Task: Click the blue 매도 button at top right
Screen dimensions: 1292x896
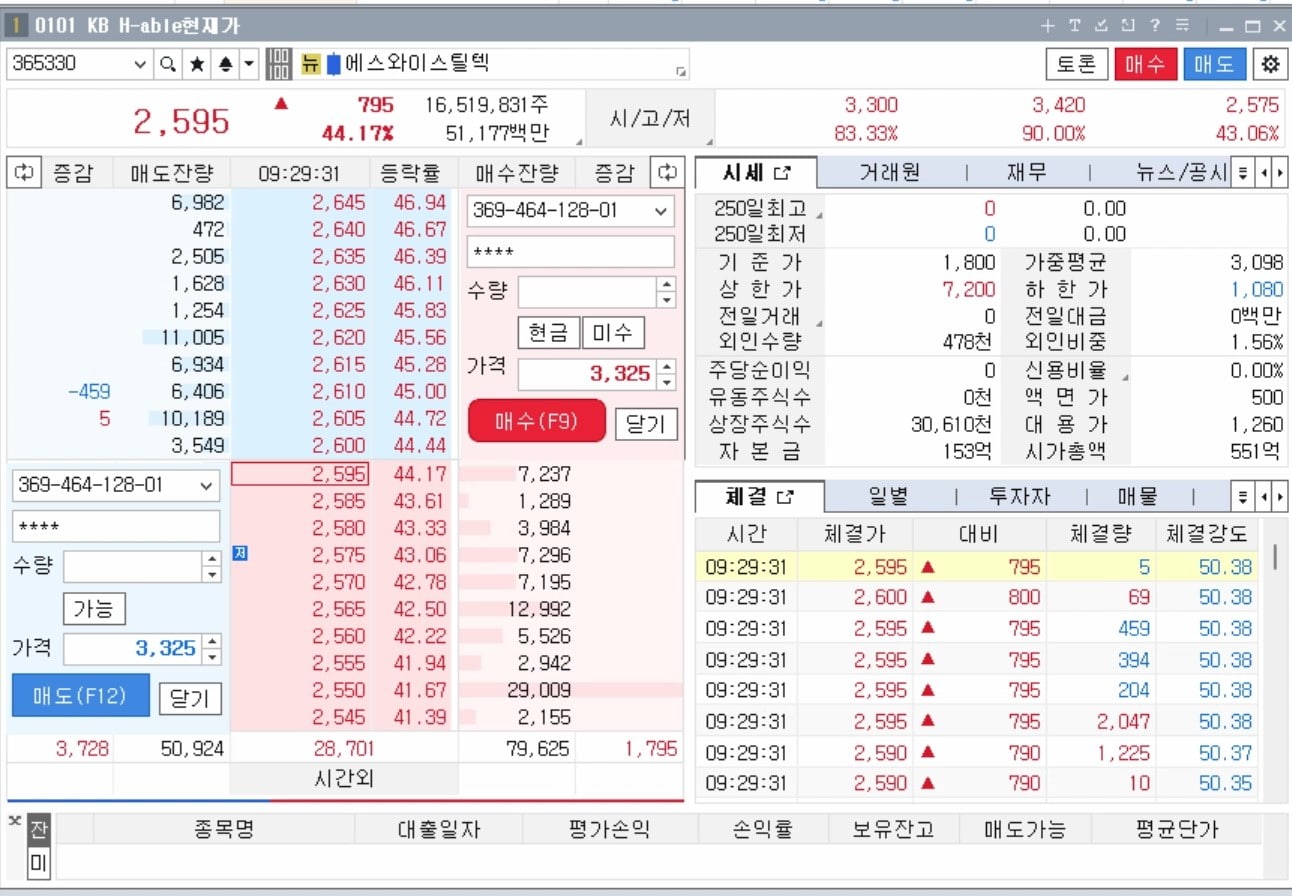Action: point(1213,65)
